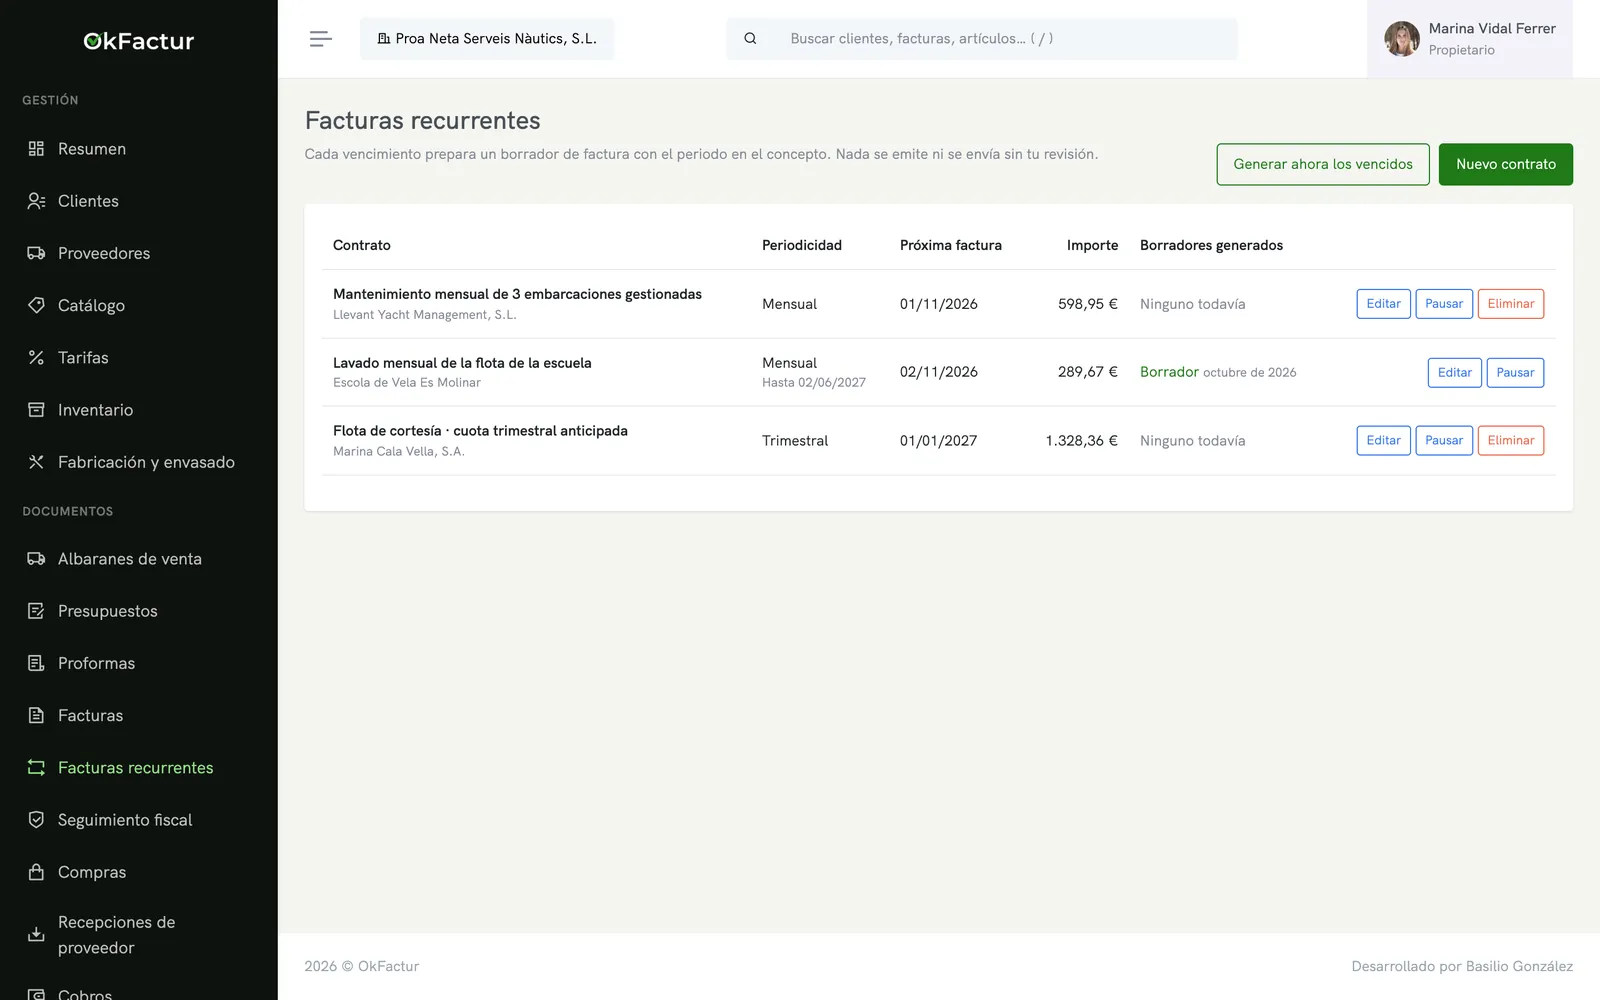
Task: Click the Facturas recurrentes loop icon
Action: 36,767
